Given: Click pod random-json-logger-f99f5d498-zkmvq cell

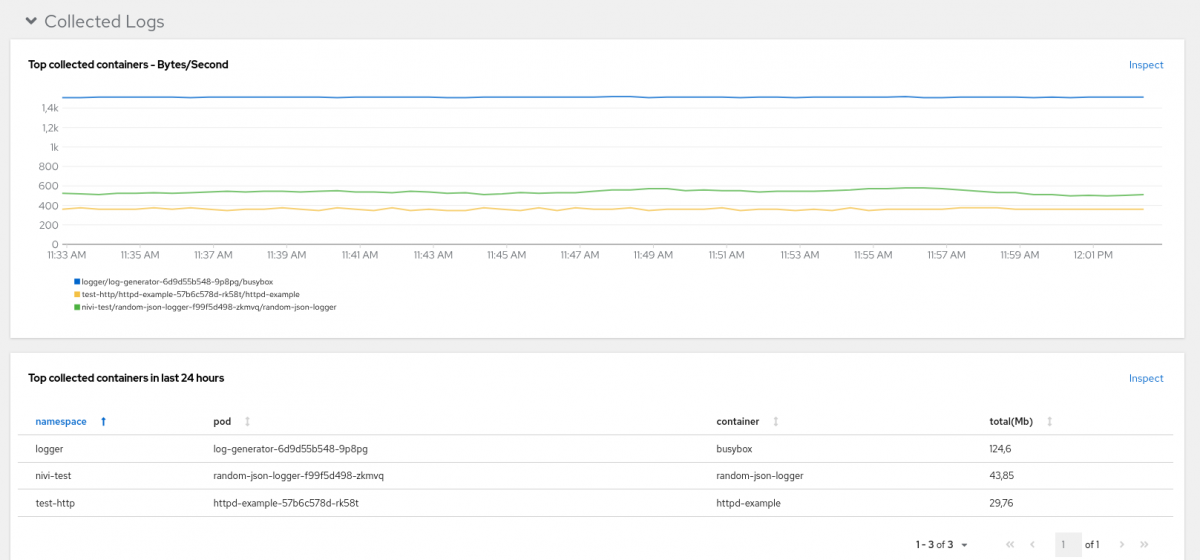Looking at the screenshot, I should click(x=298, y=476).
